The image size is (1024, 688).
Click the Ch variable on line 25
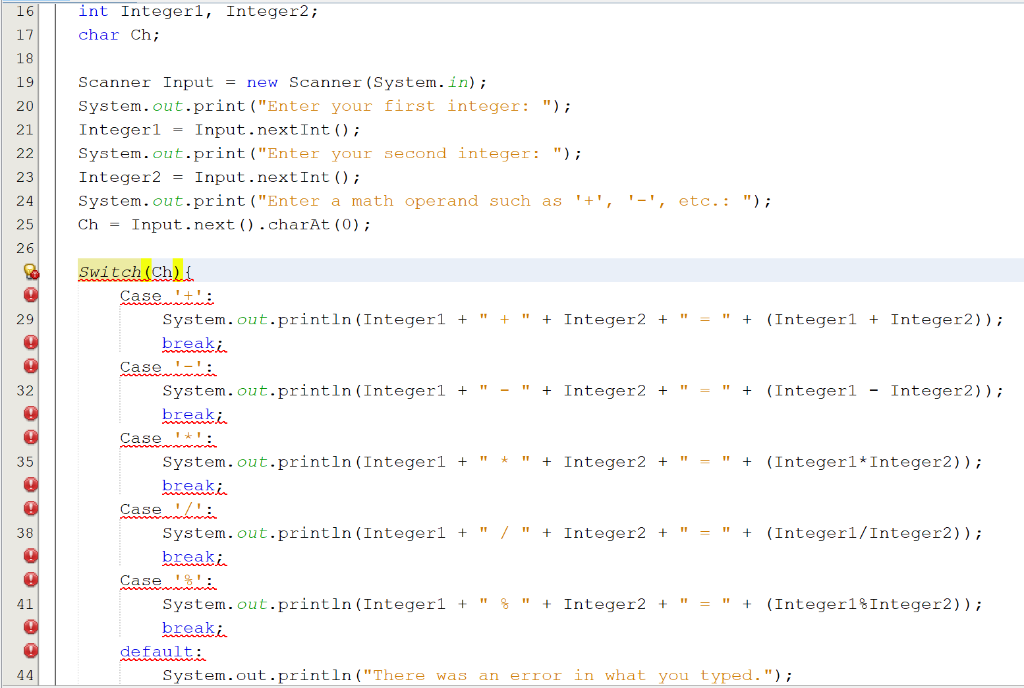tap(87, 224)
